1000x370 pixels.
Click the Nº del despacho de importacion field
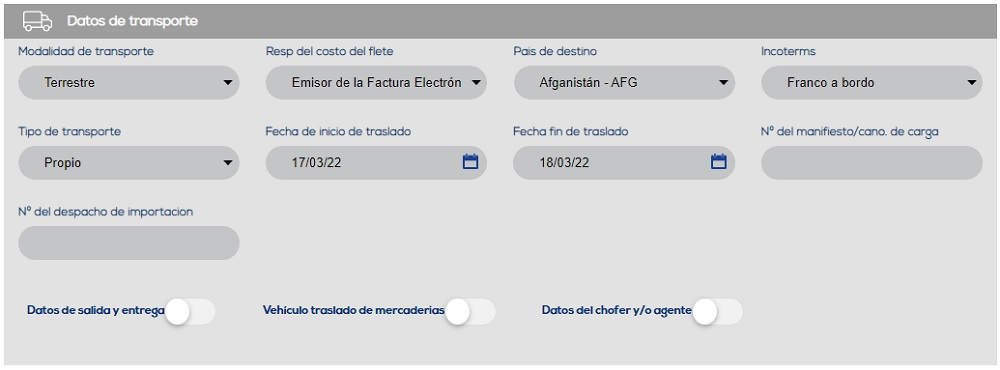[x=129, y=242]
